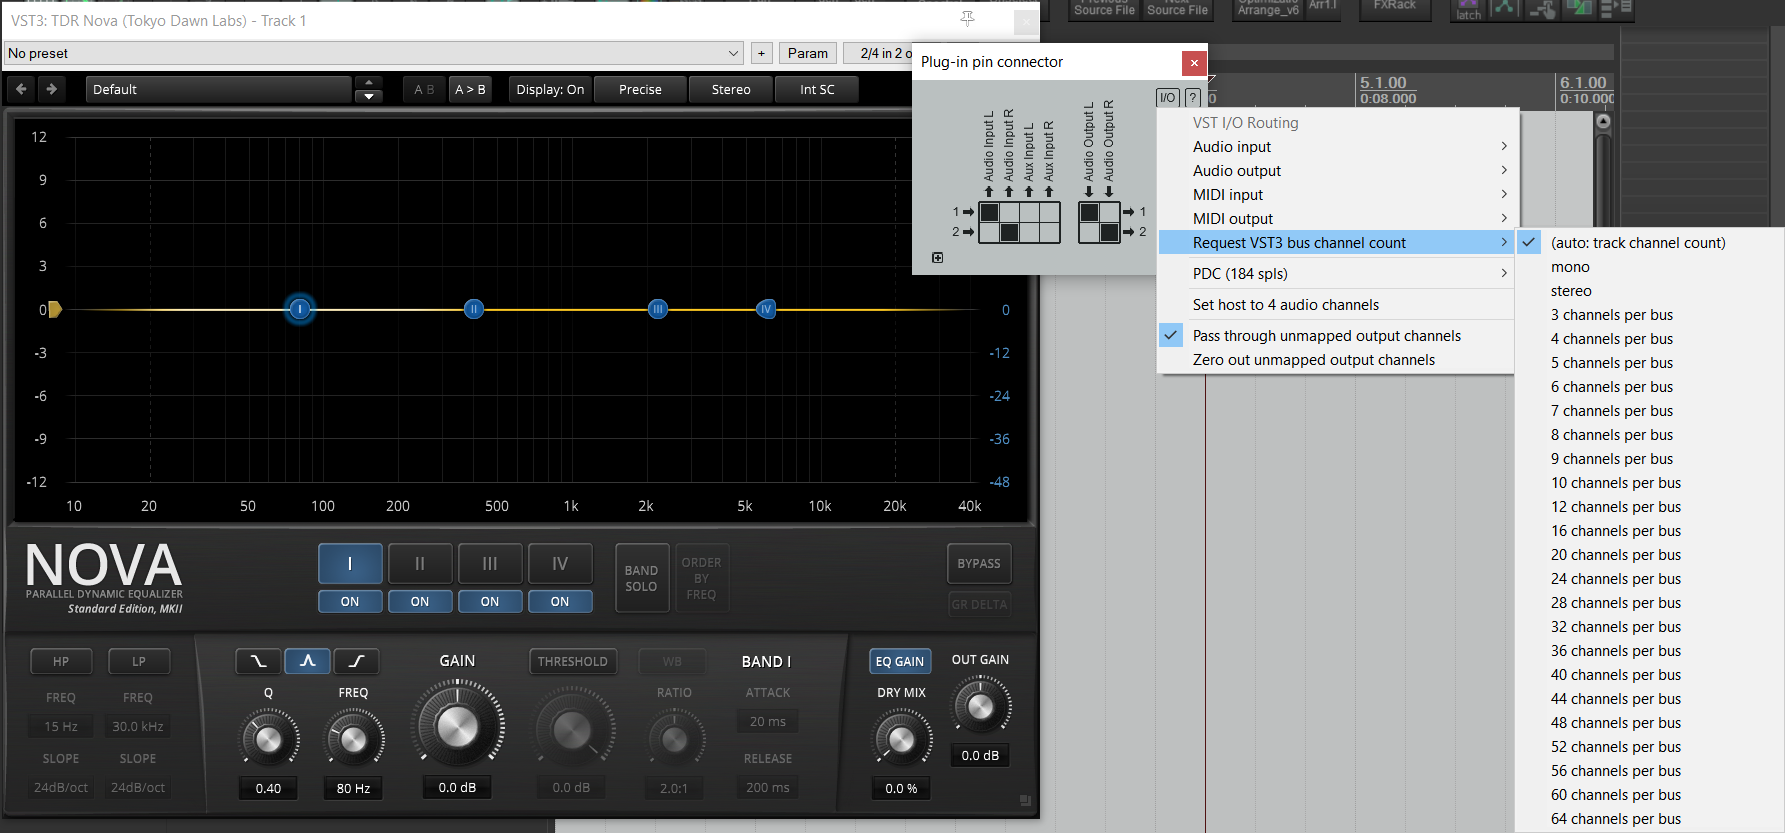Toggle band IV ON button
Viewport: 1785px width, 833px height.
point(560,601)
